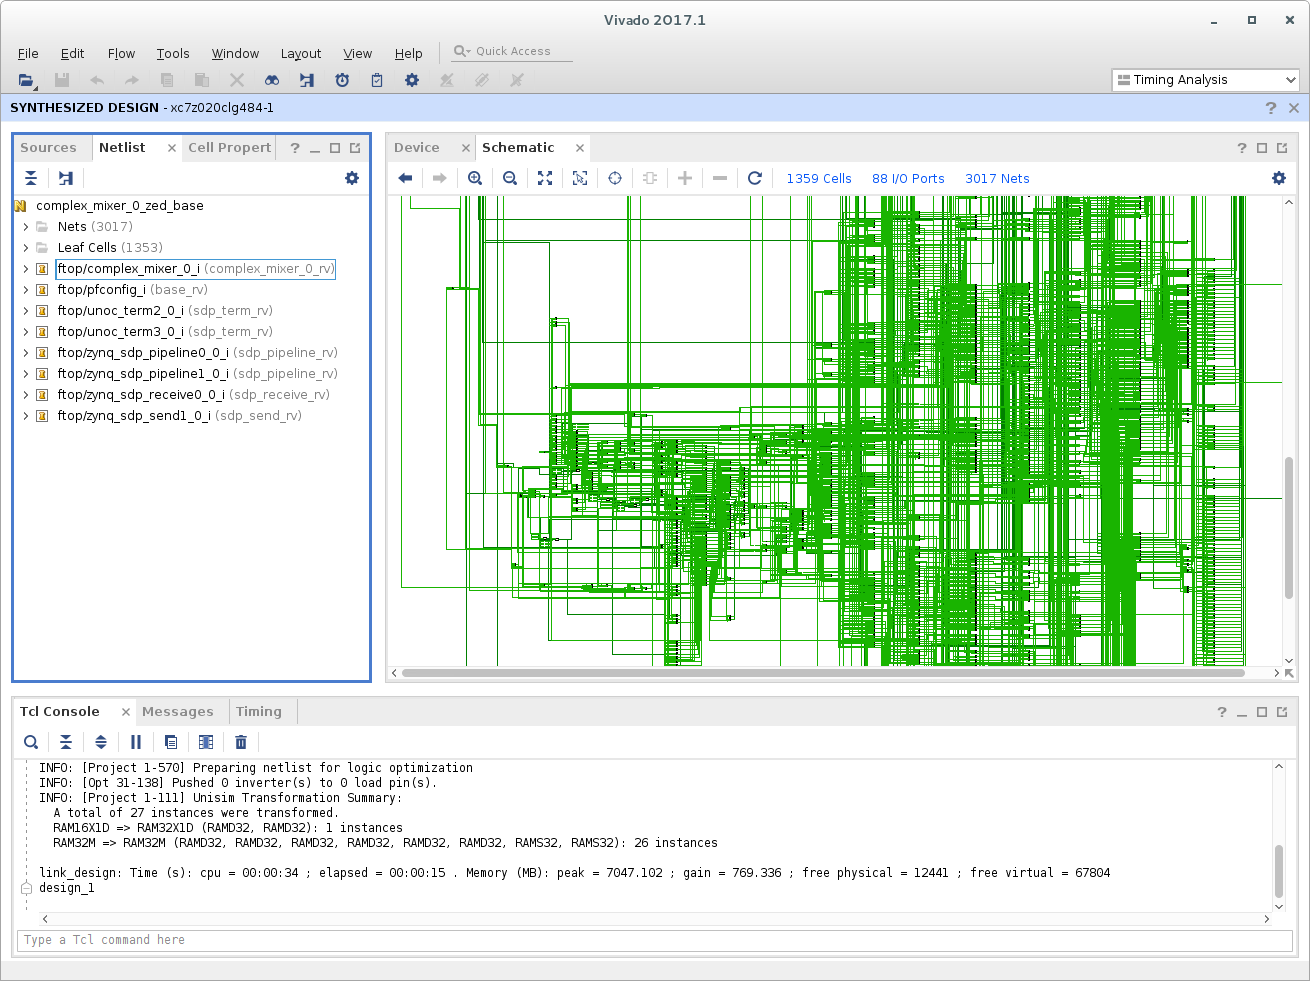Click the timing stopwatch icon in main toolbar

click(x=342, y=80)
